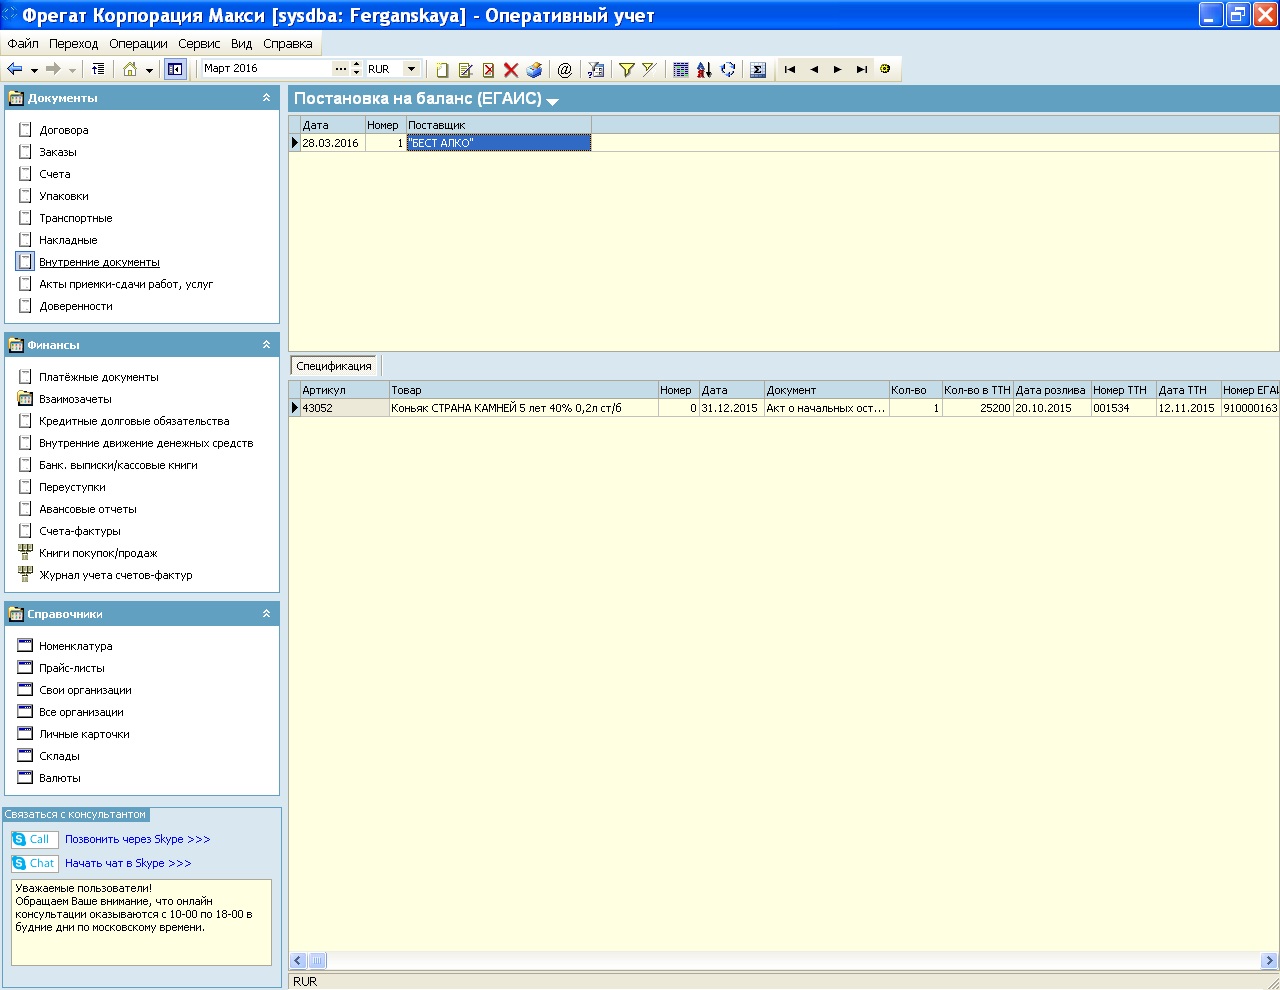Click the sigma sum icon
Screen dimensions: 1280x990
[x=758, y=69]
